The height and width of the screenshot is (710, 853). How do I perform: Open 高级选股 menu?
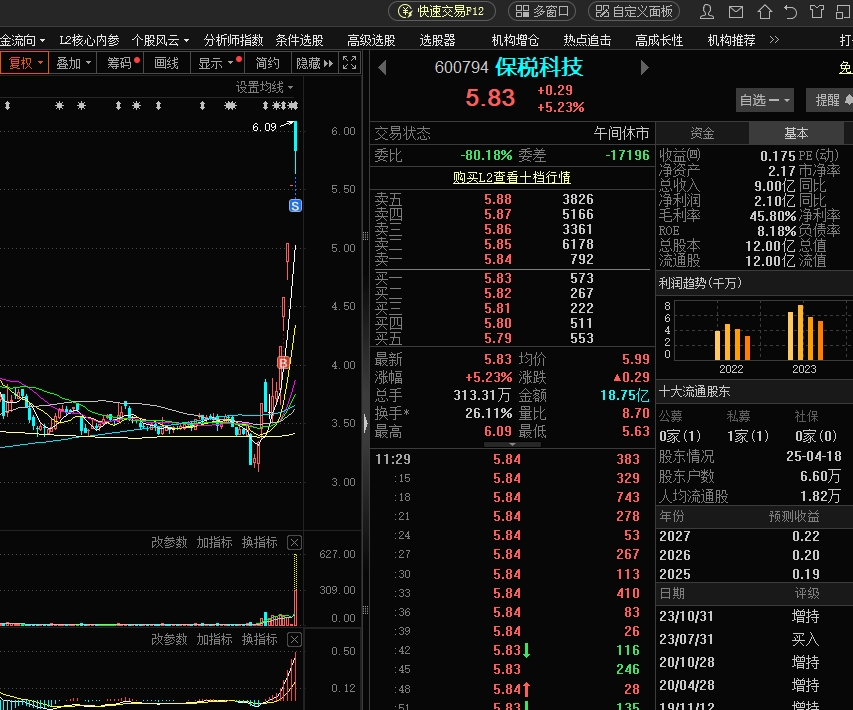pyautogui.click(x=371, y=40)
